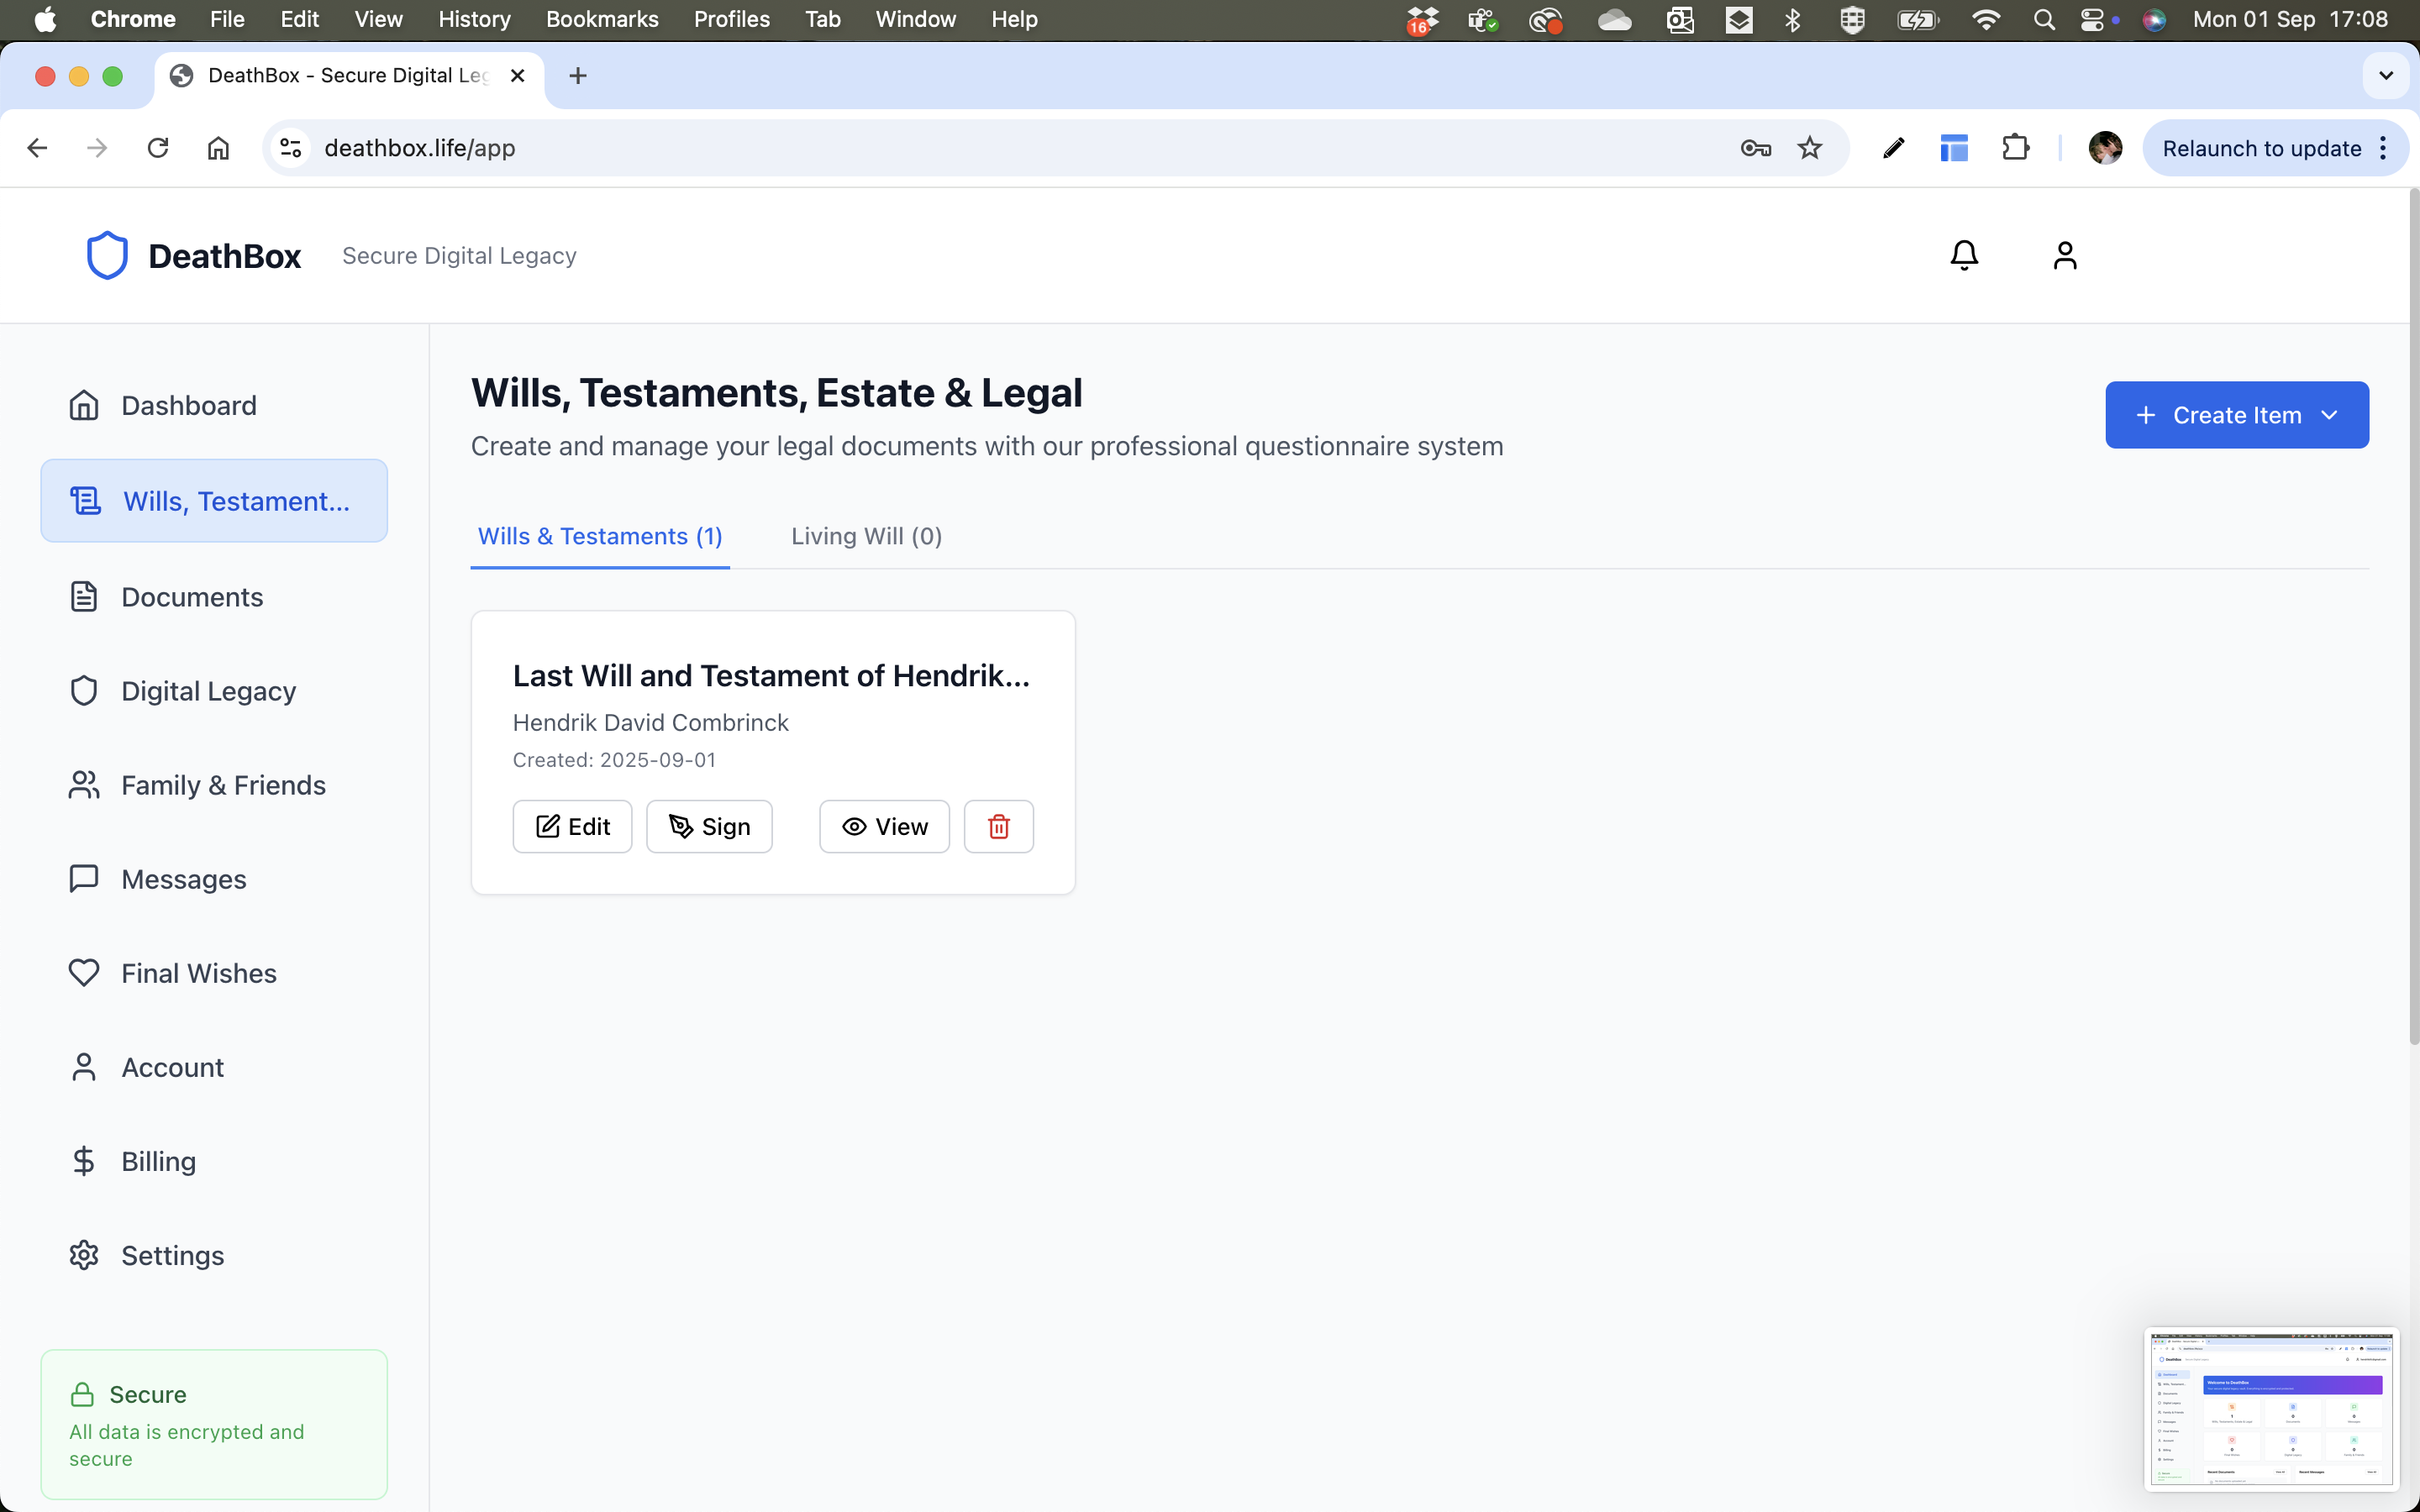Open Settings in the sidebar
This screenshot has width=2420, height=1512.
pos(214,1255)
